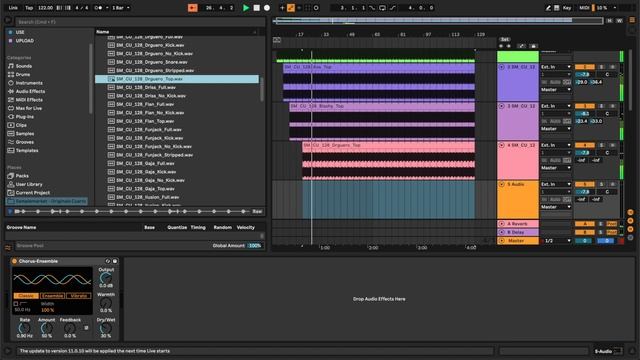Screen dimensions: 640x360
Task: Open Packs in Places
Action: point(22,176)
